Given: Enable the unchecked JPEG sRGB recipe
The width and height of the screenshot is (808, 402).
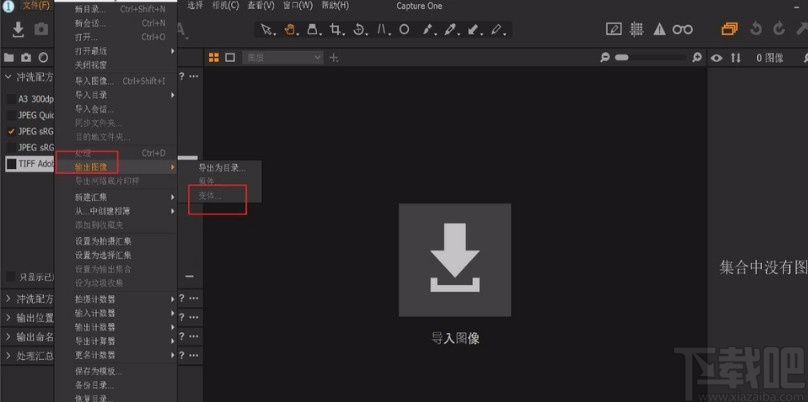Looking at the screenshot, I should click(x=11, y=147).
